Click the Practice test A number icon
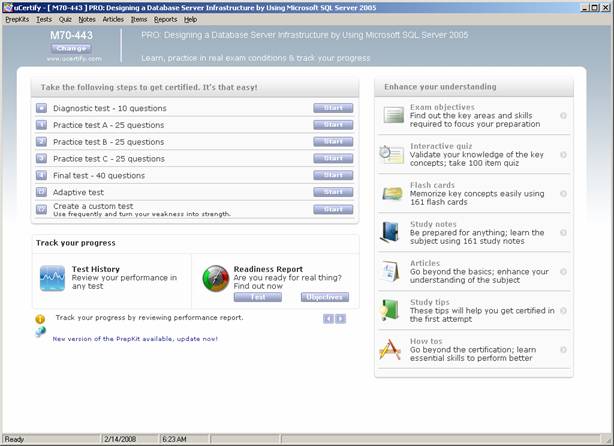The image size is (614, 446). point(41,125)
